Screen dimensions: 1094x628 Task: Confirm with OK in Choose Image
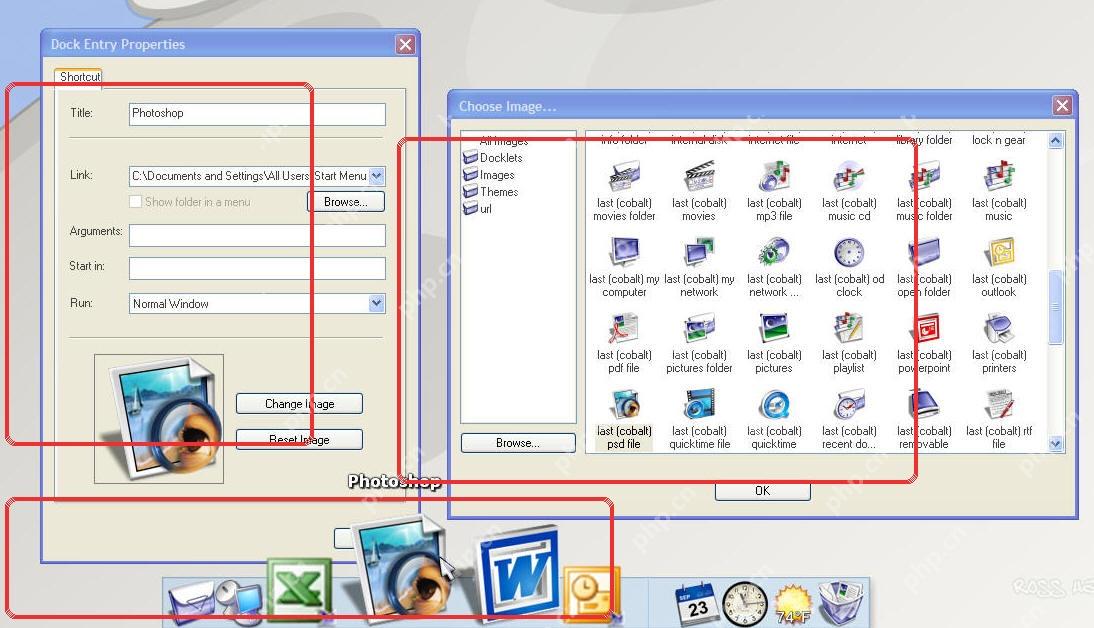(x=763, y=491)
